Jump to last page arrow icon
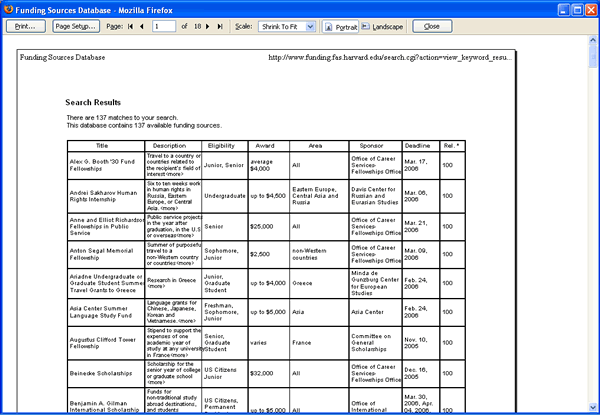 pos(220,26)
